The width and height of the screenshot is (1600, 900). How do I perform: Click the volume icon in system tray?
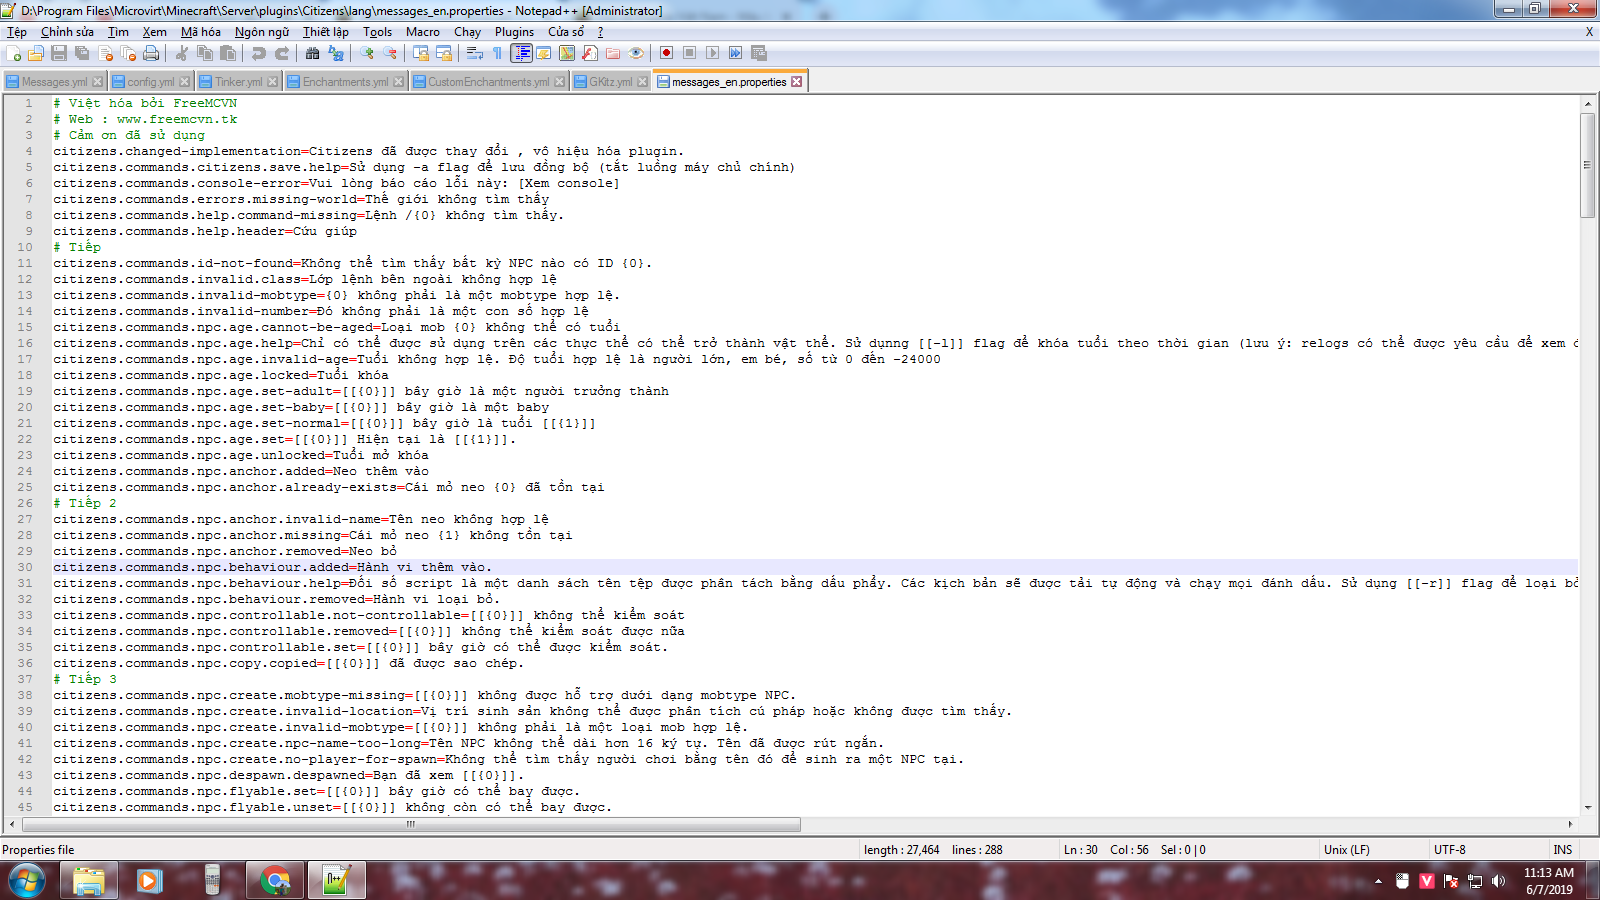(x=1498, y=881)
